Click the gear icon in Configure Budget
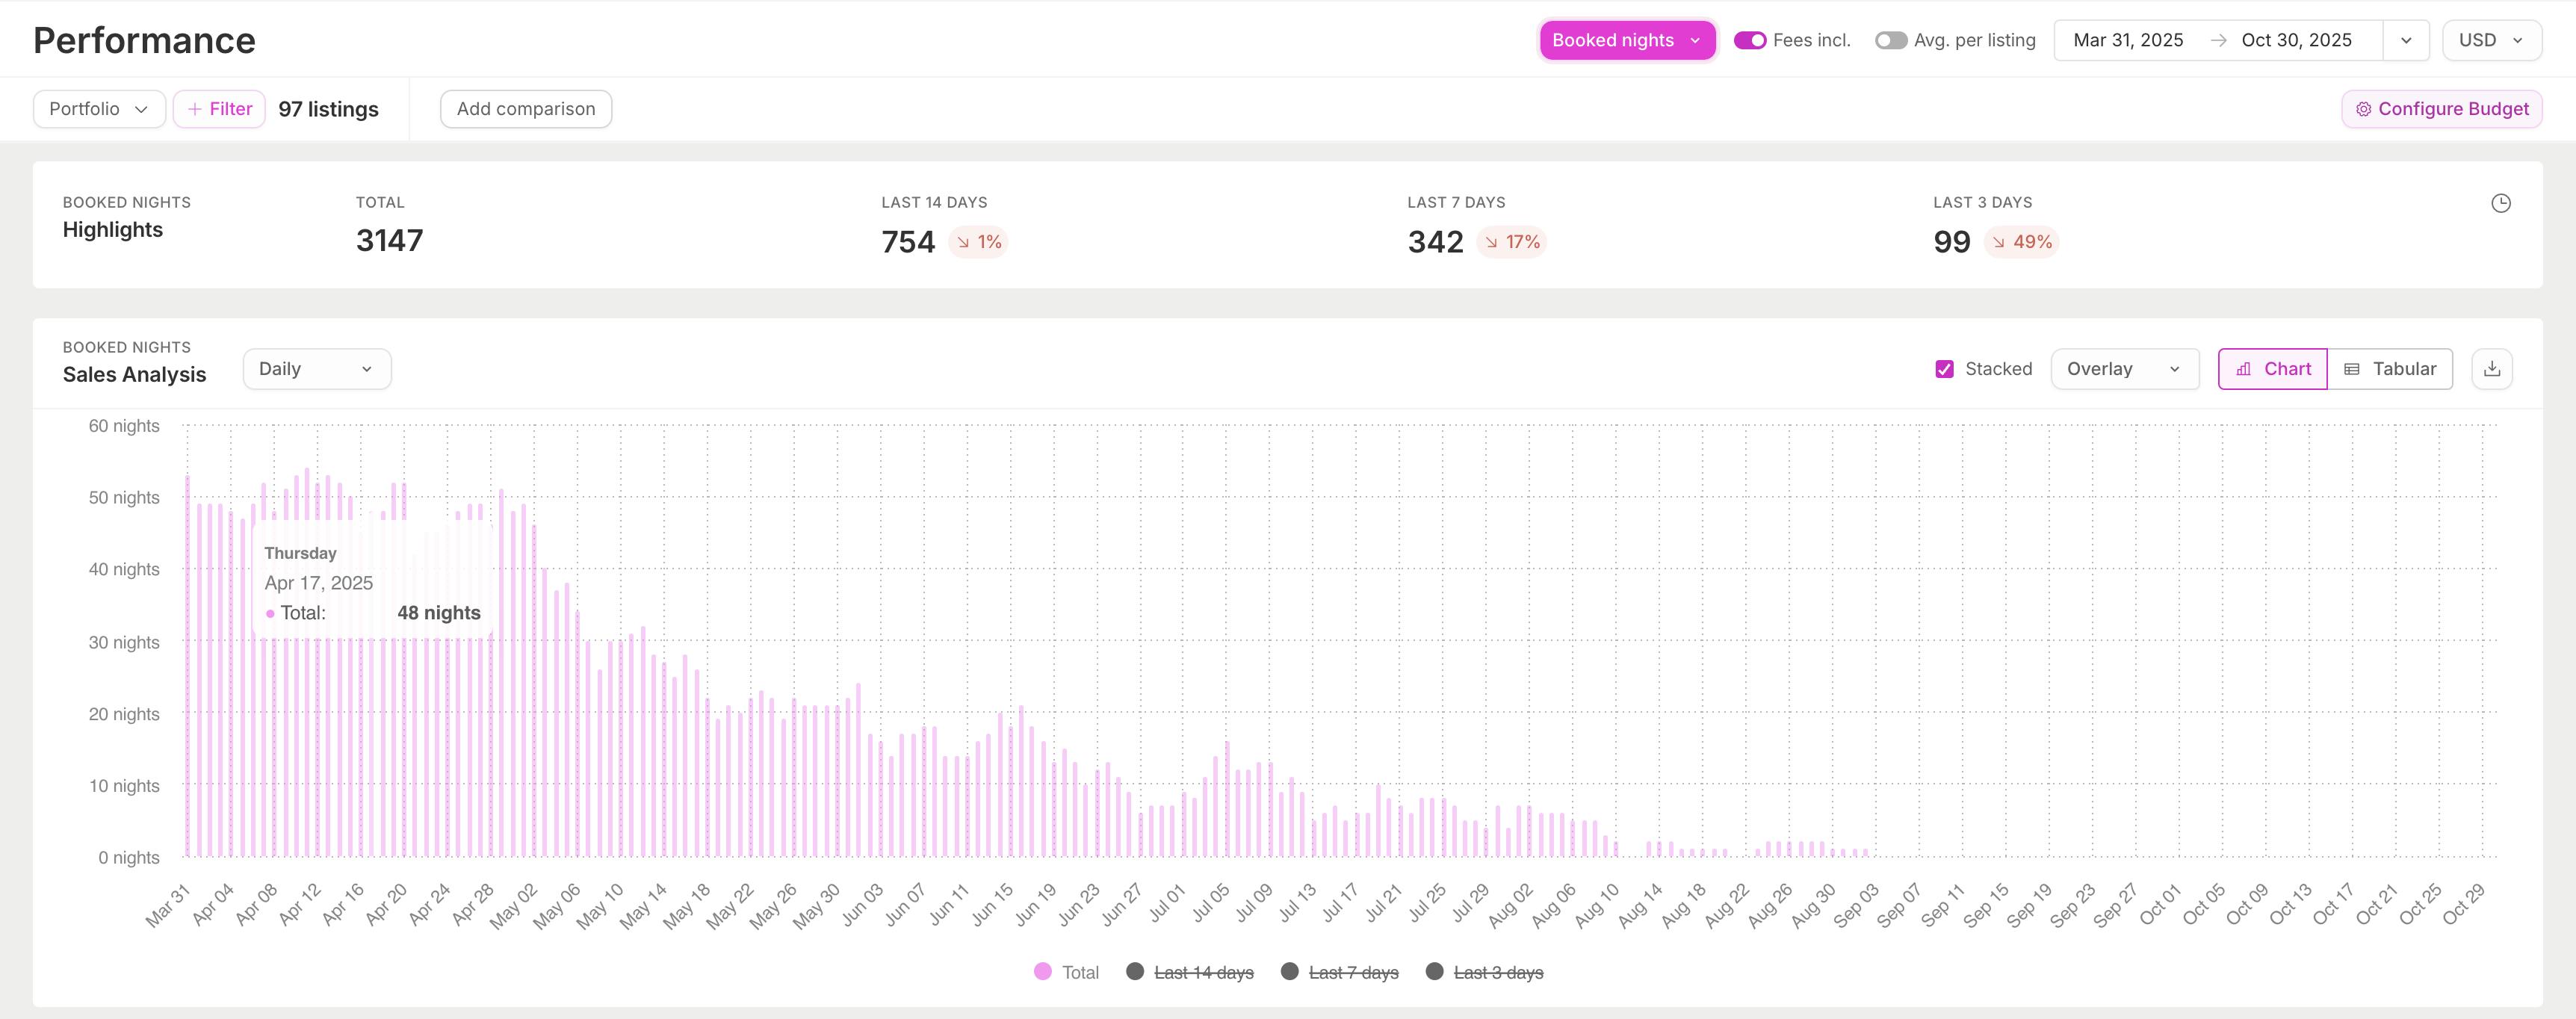Screen dimensions: 2576x1019 [x=2363, y=109]
